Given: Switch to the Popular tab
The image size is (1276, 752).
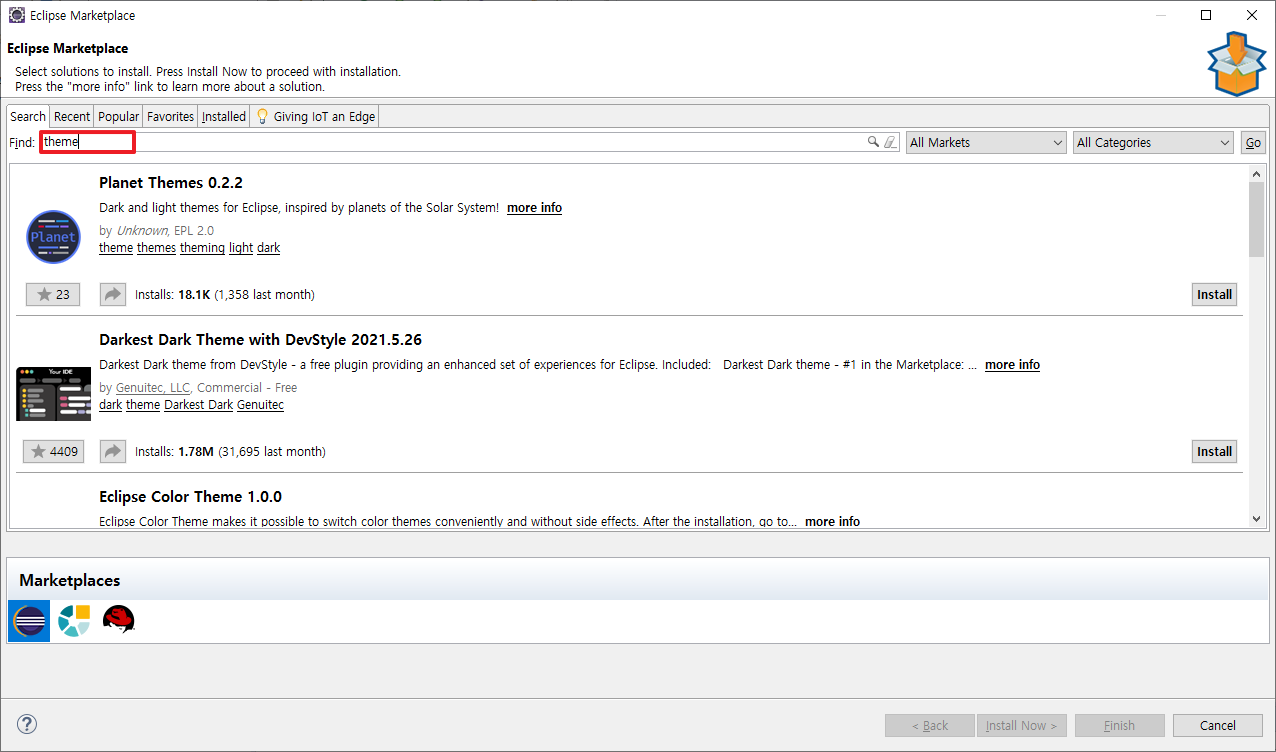Looking at the screenshot, I should click(x=119, y=116).
